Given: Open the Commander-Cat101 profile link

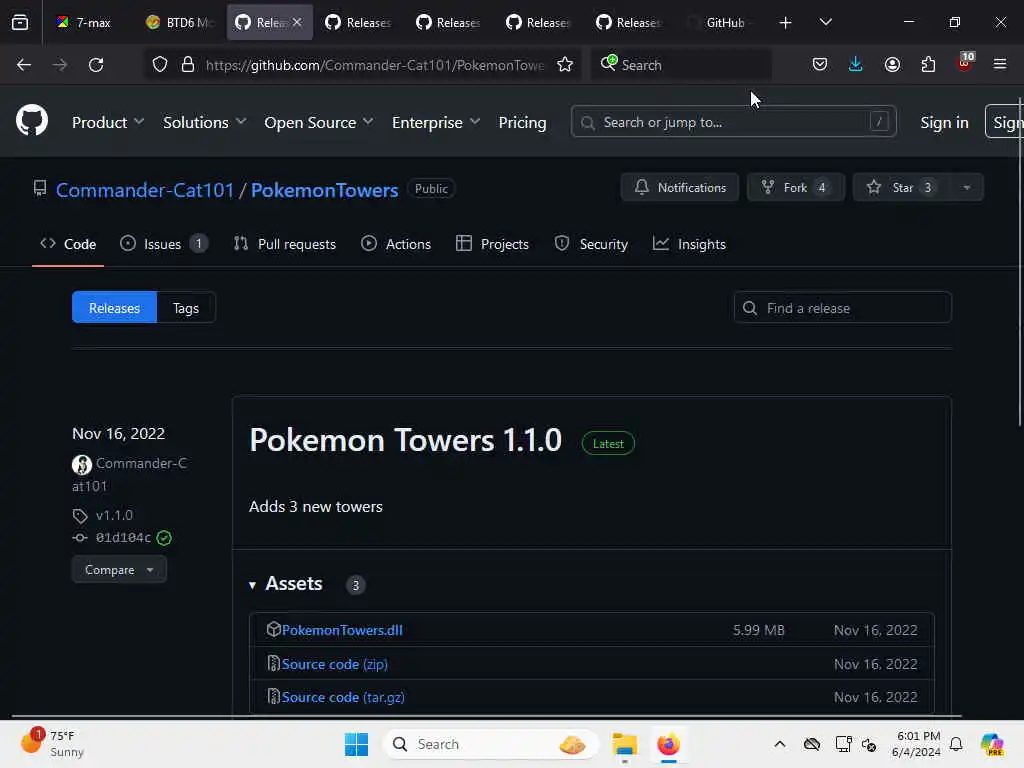Looking at the screenshot, I should [x=145, y=190].
